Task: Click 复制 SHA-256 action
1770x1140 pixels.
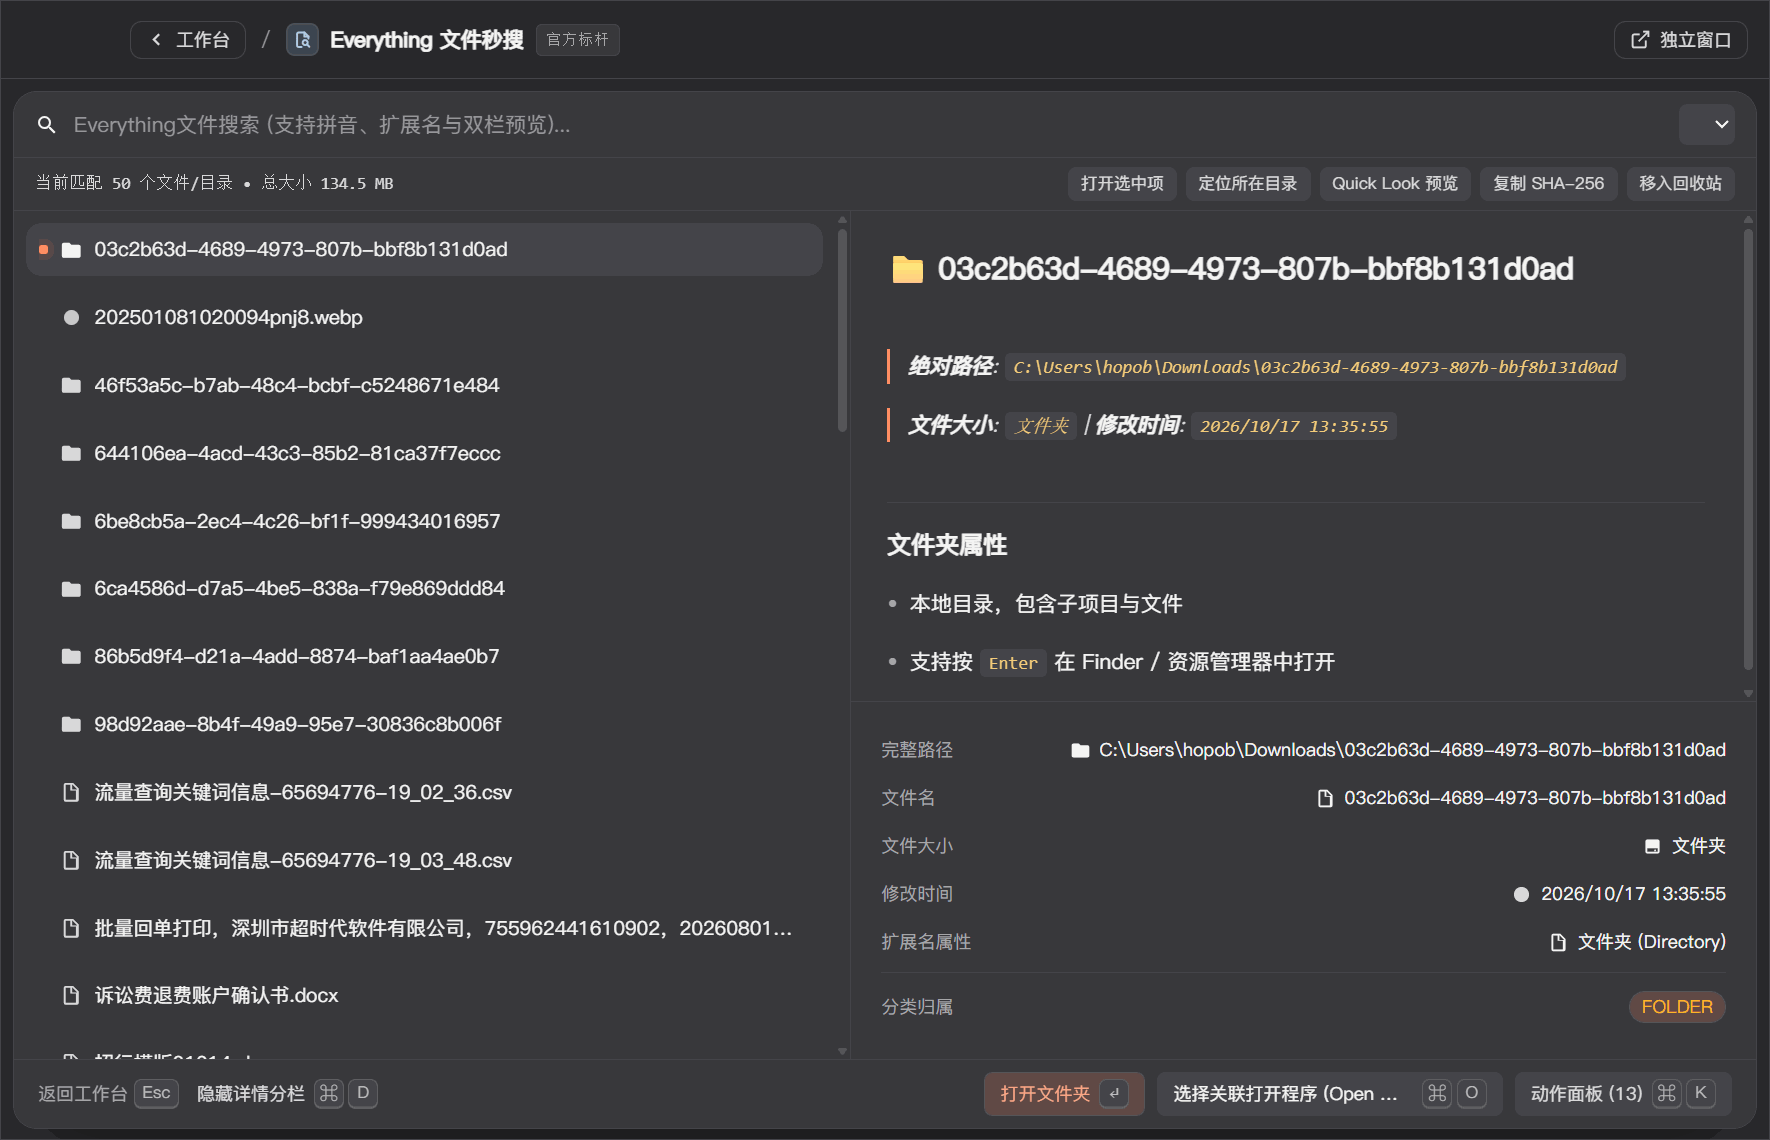Action: (x=1549, y=184)
